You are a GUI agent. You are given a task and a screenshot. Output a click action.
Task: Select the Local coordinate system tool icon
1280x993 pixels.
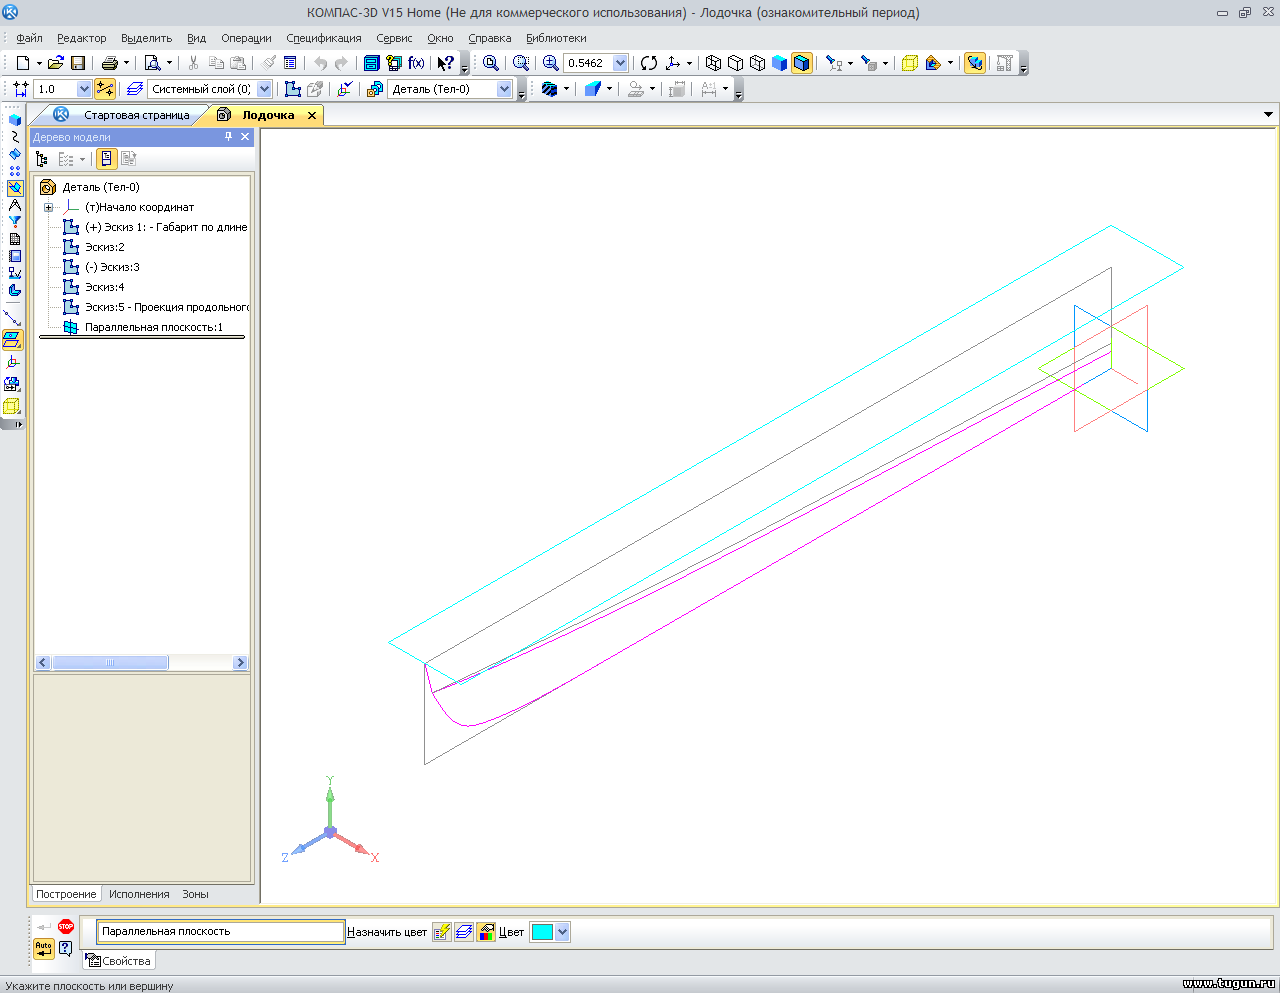click(12, 362)
